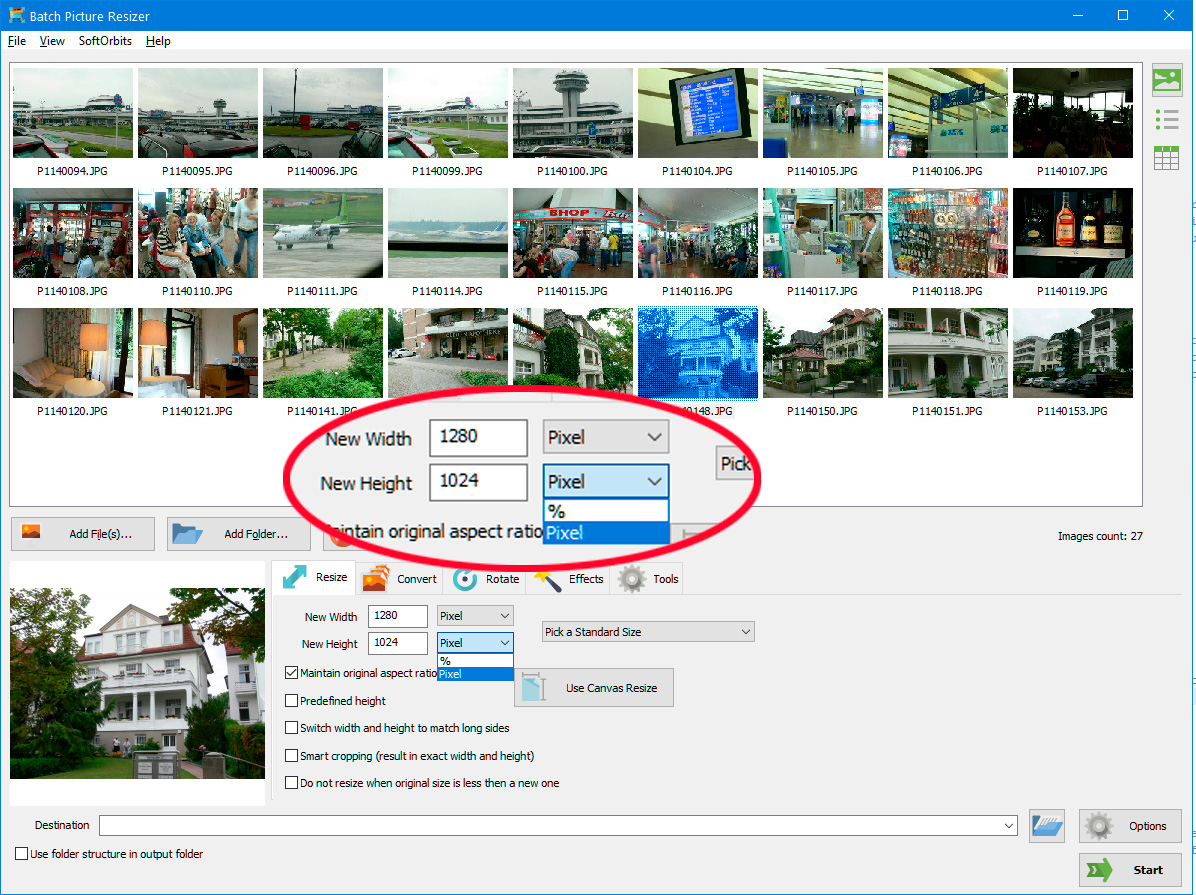
Task: Open the Pick a Standard Size dropdown
Action: (x=648, y=632)
